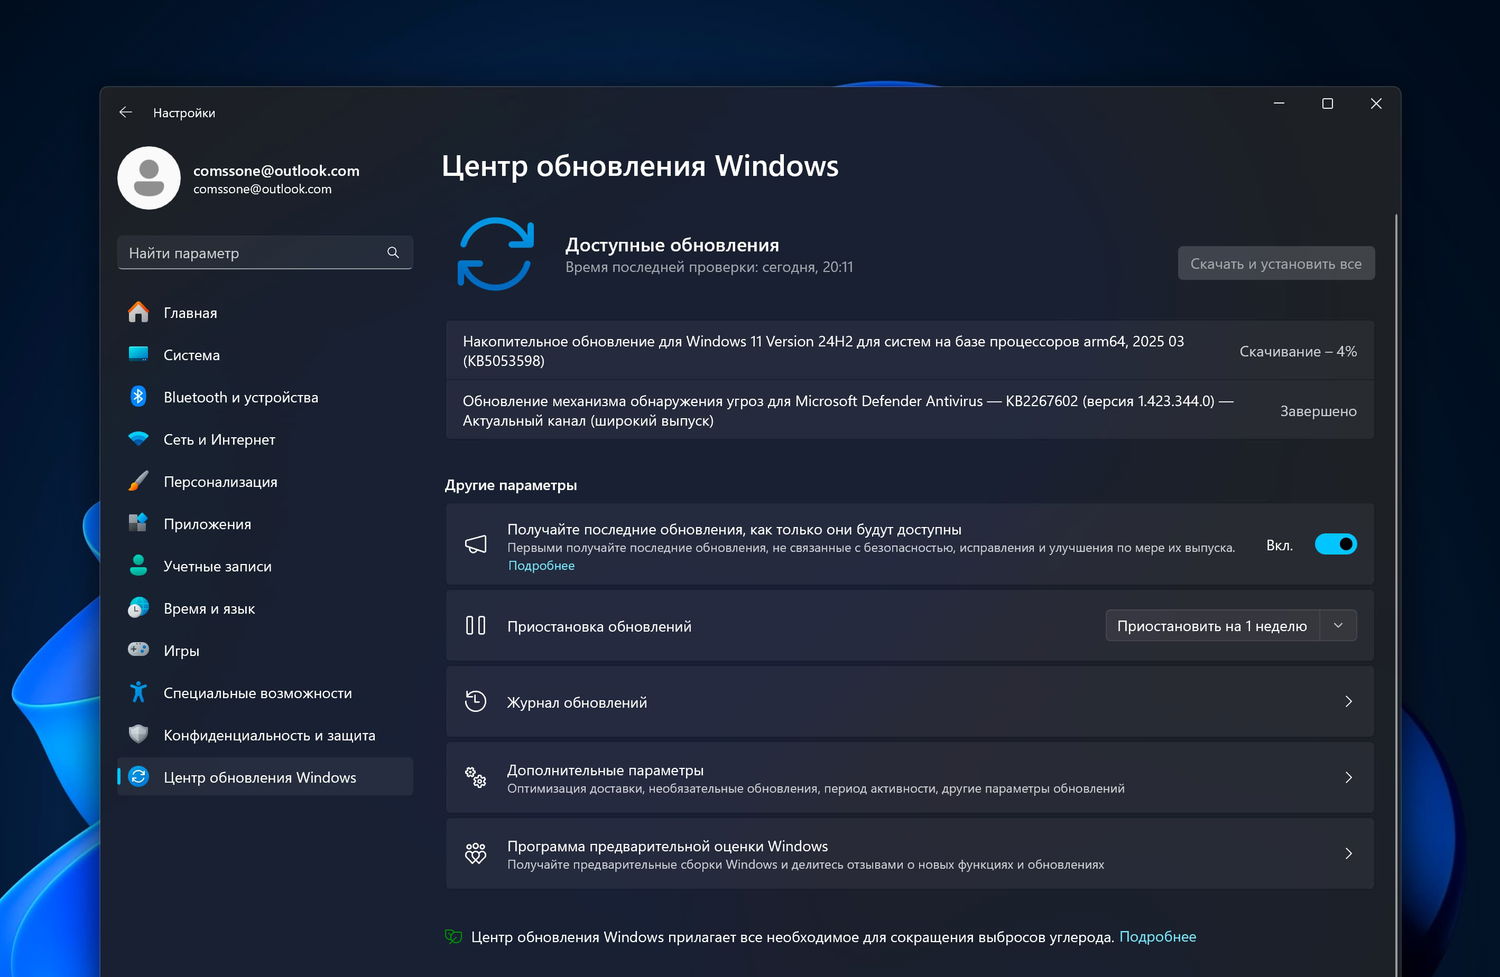Select Центр обновления Windows in sidebar

(x=265, y=777)
